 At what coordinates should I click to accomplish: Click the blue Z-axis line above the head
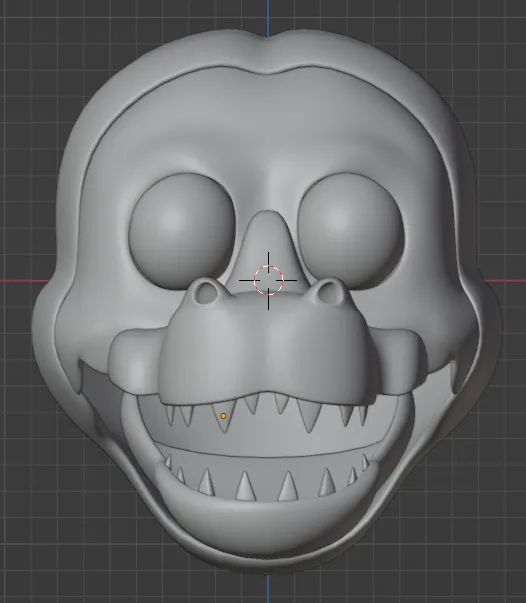click(x=268, y=17)
